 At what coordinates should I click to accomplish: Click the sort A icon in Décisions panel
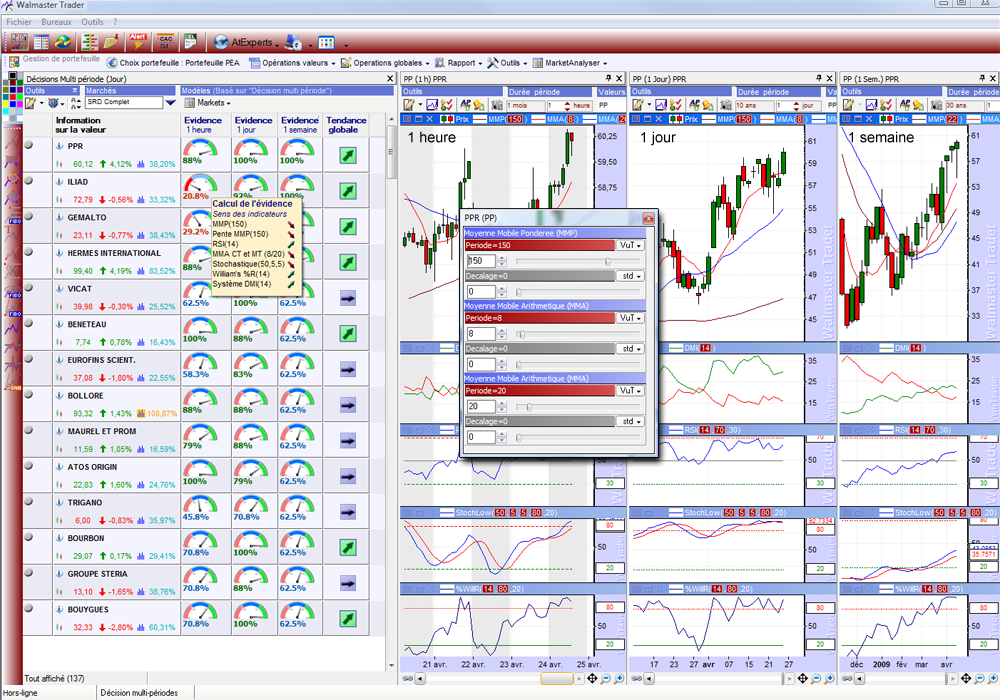pyautogui.click(x=76, y=103)
